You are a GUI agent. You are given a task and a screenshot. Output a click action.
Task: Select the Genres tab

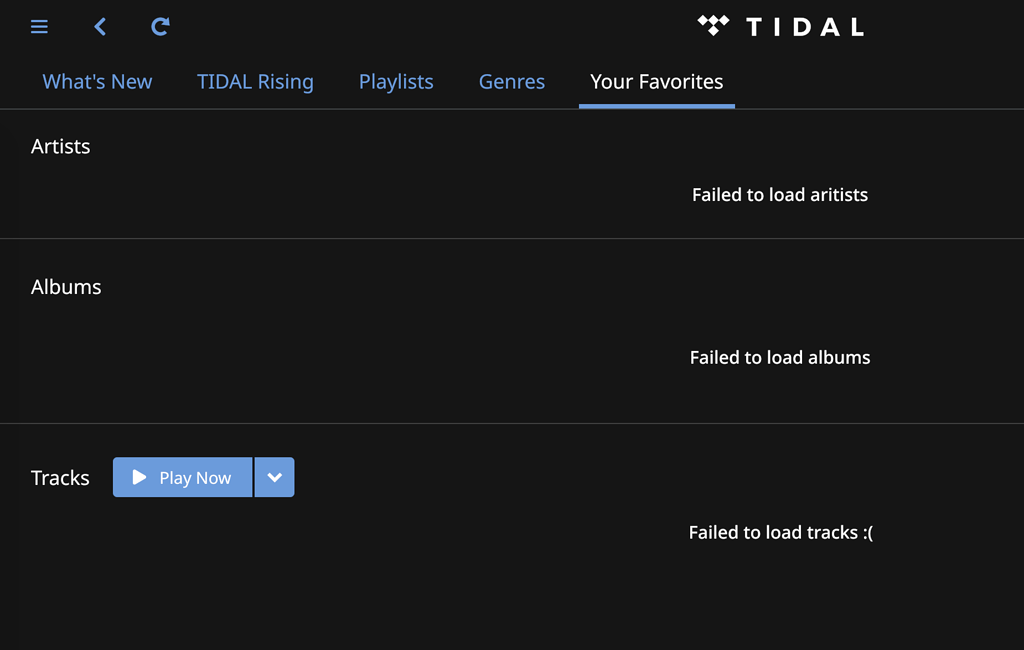[511, 81]
